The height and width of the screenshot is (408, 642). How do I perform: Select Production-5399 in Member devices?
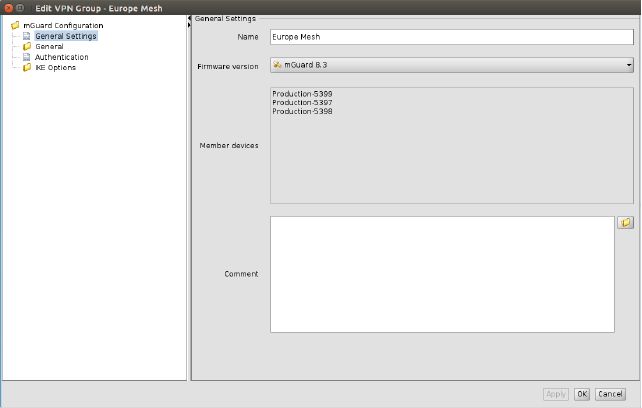click(302, 94)
